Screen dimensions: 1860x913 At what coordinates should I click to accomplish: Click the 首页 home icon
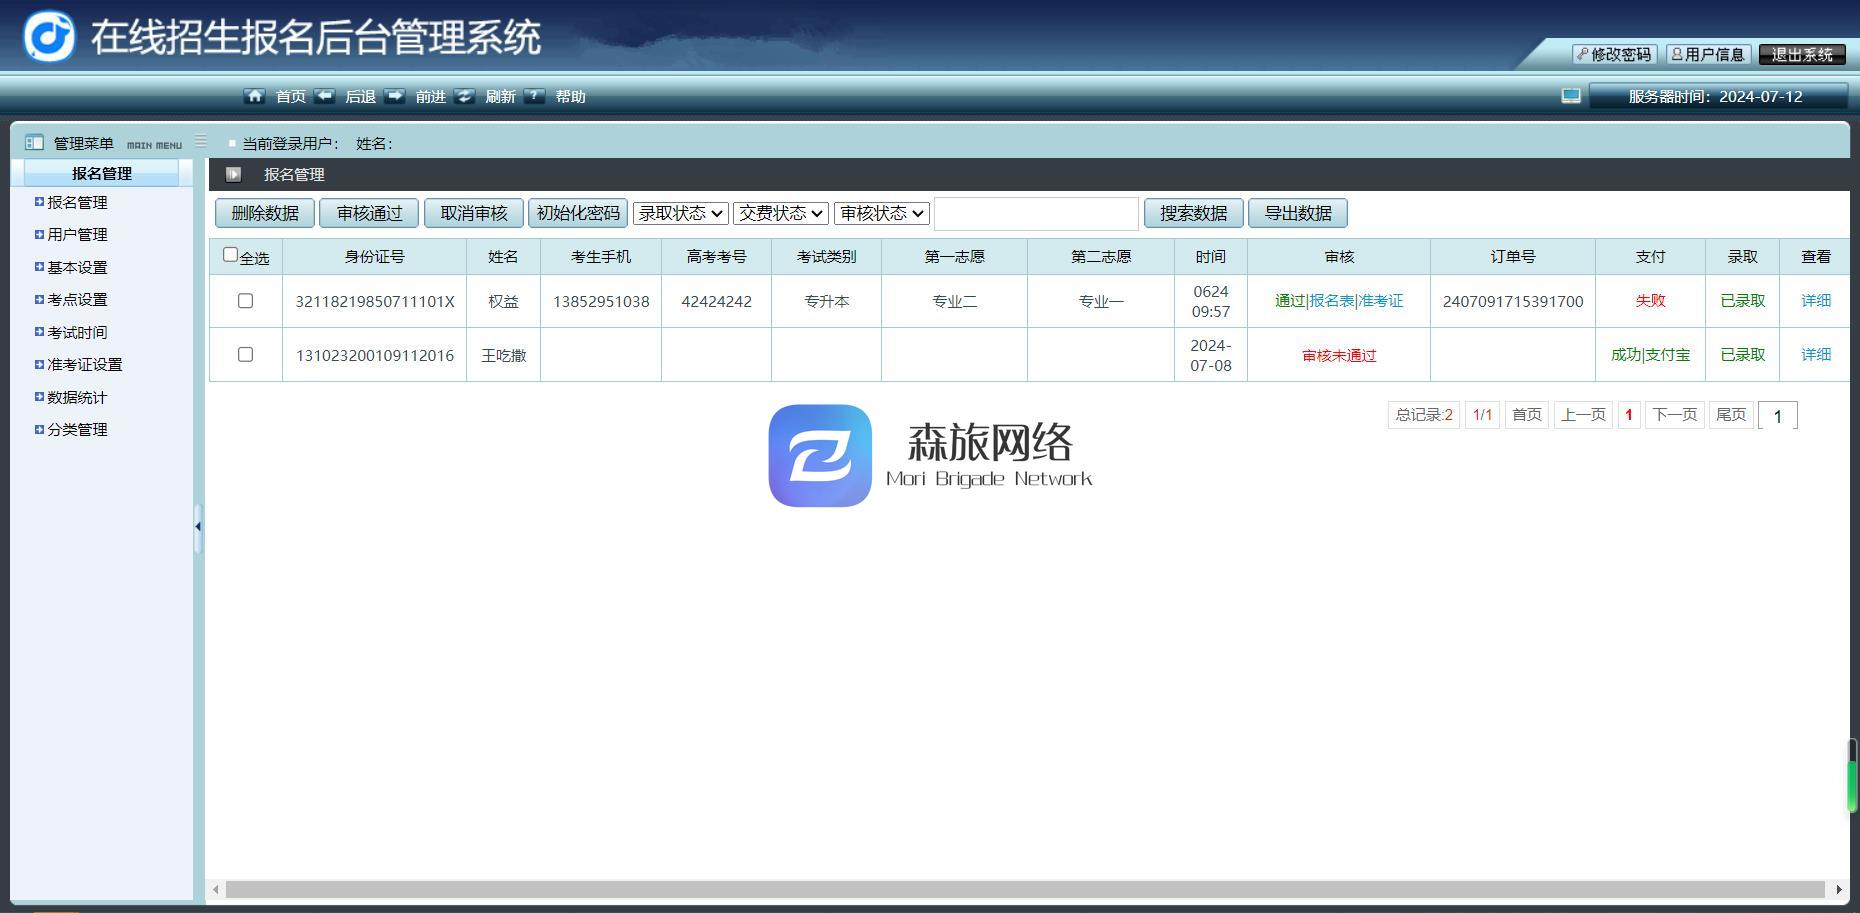[x=254, y=96]
